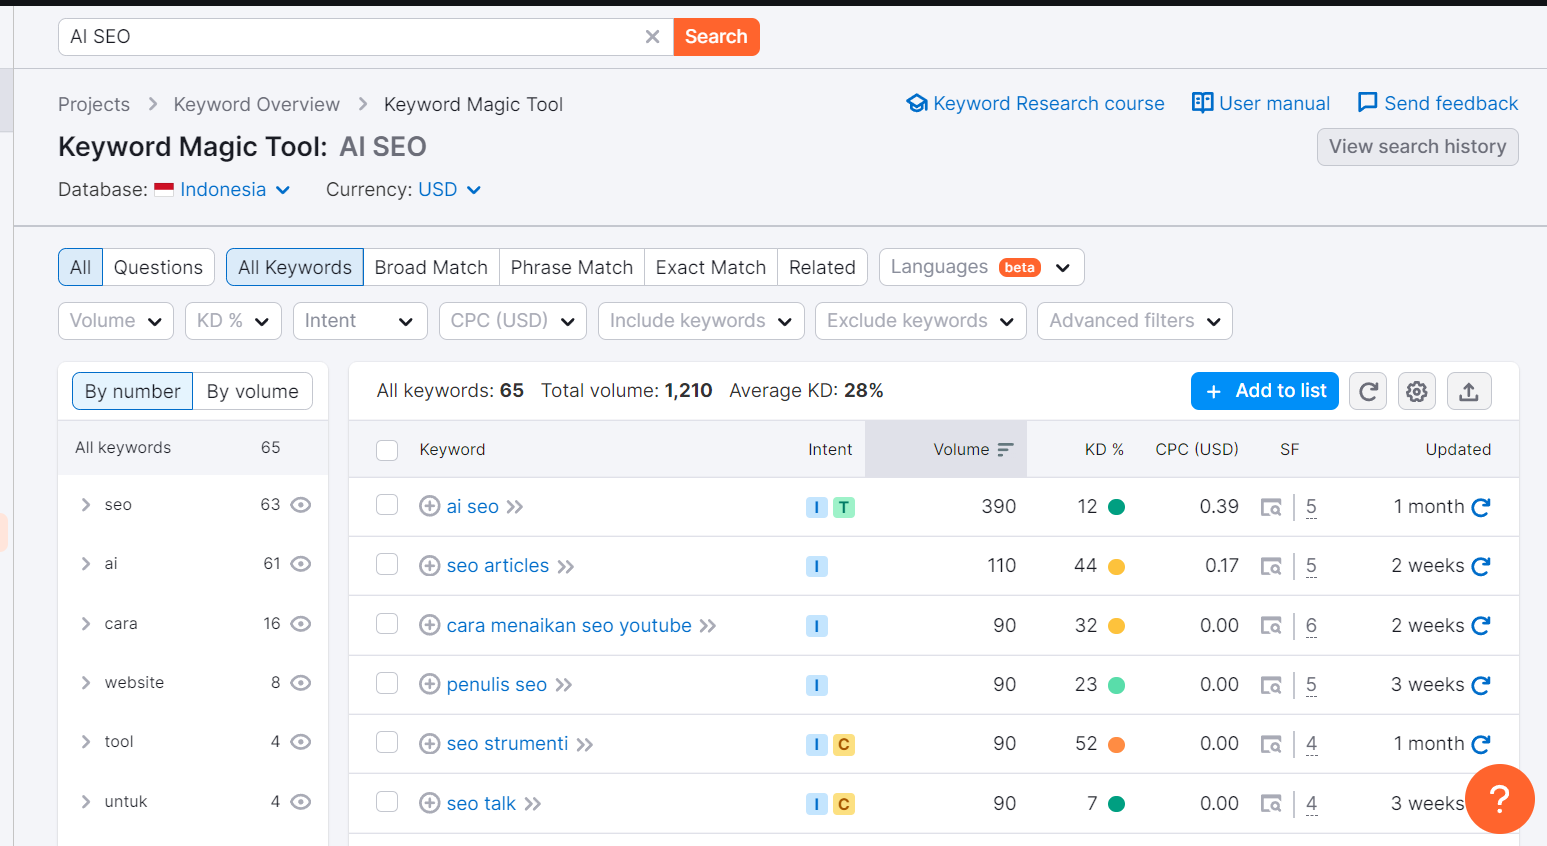Switch to the Questions tab
Image resolution: width=1547 pixels, height=846 pixels.
coord(158,267)
